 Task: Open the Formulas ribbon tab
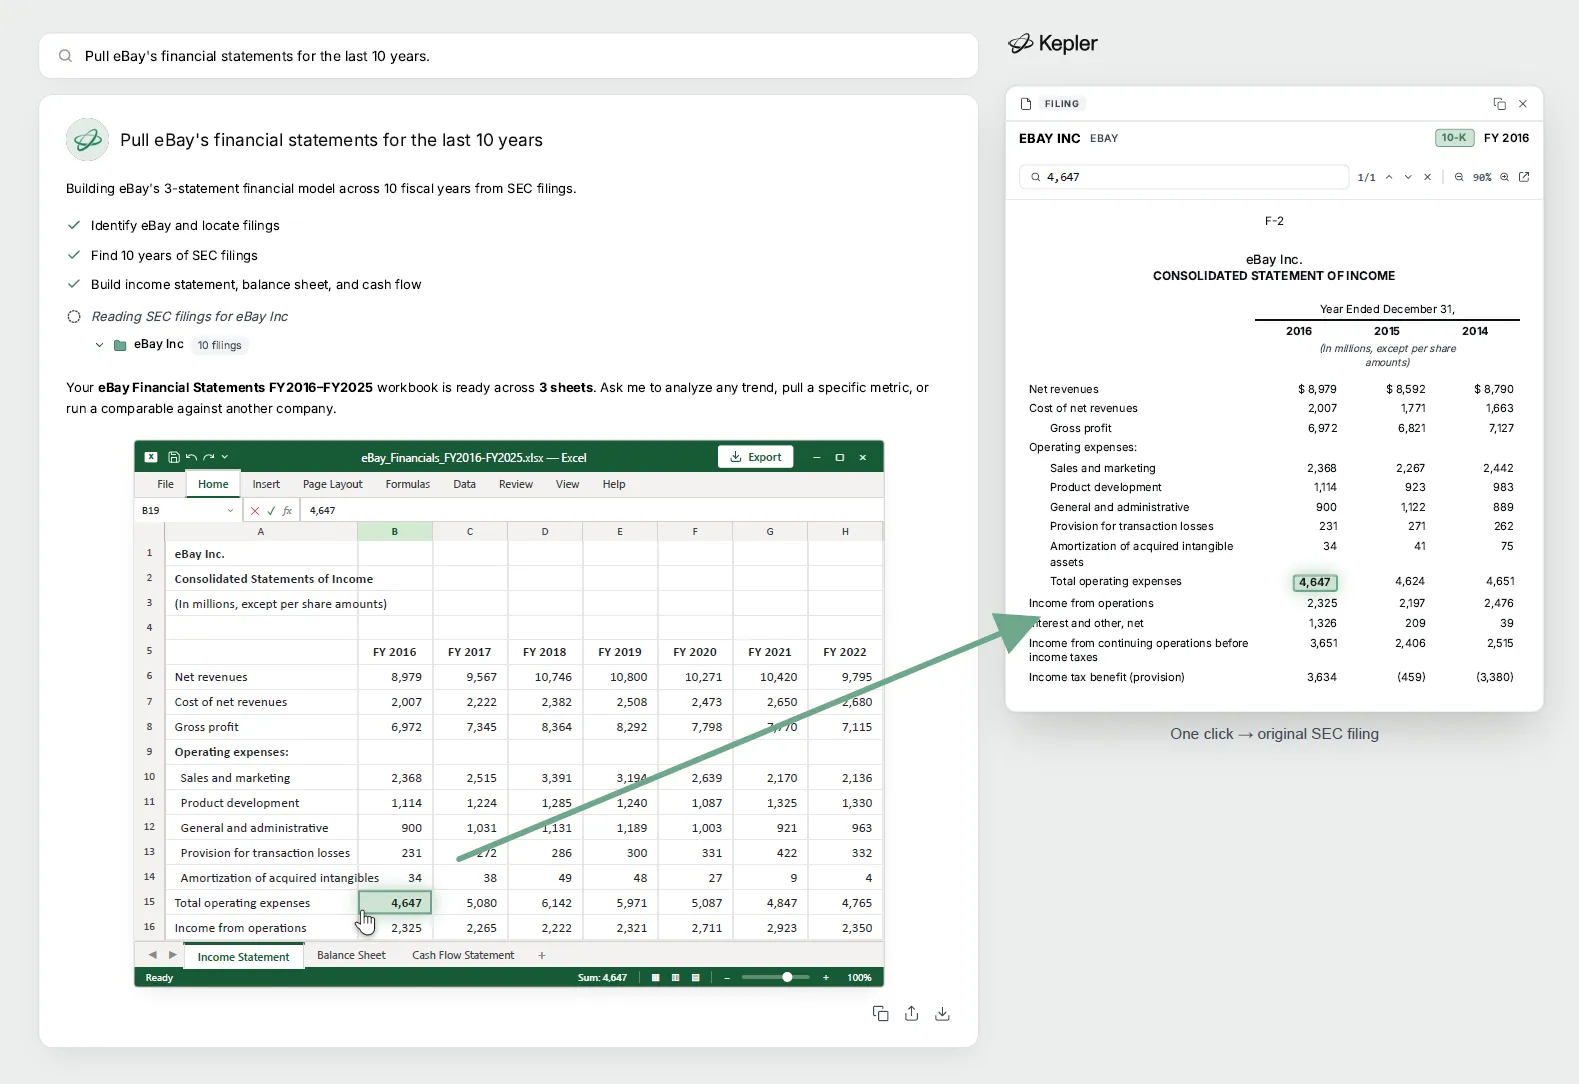click(x=408, y=484)
